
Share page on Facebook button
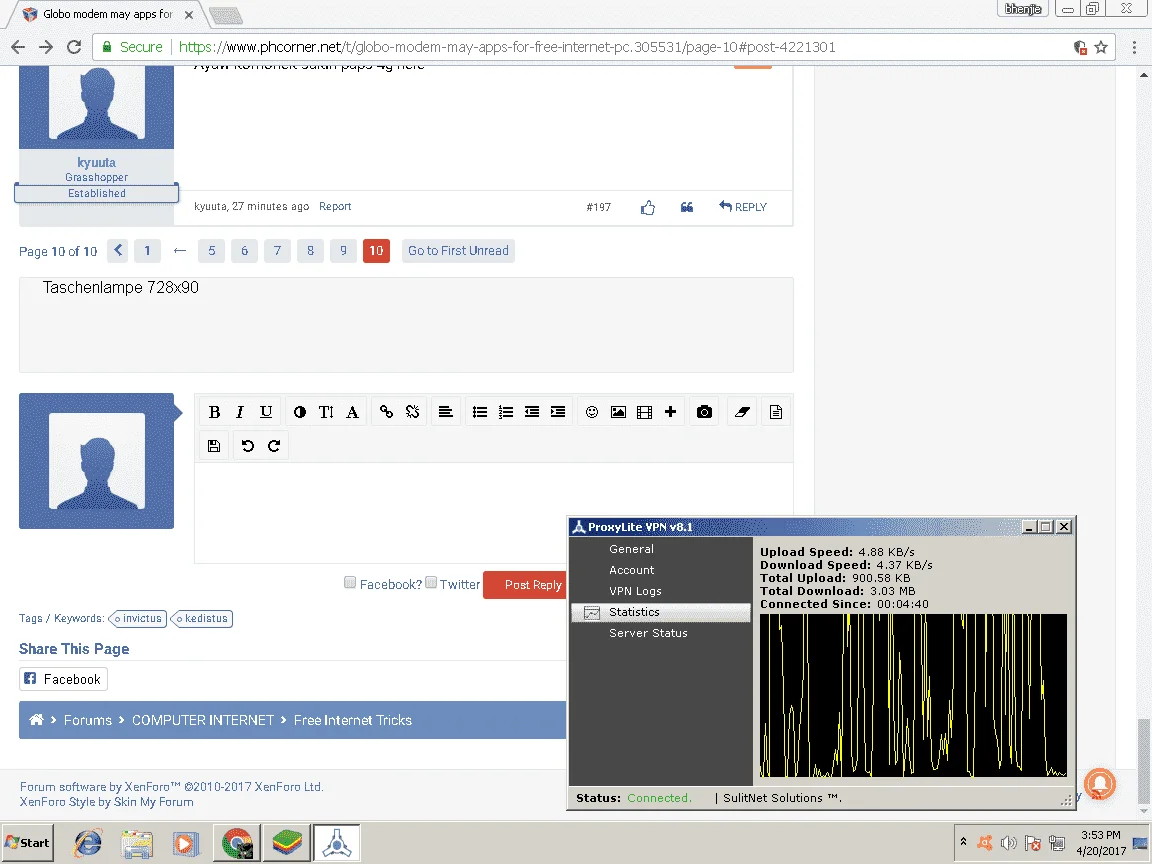point(63,679)
